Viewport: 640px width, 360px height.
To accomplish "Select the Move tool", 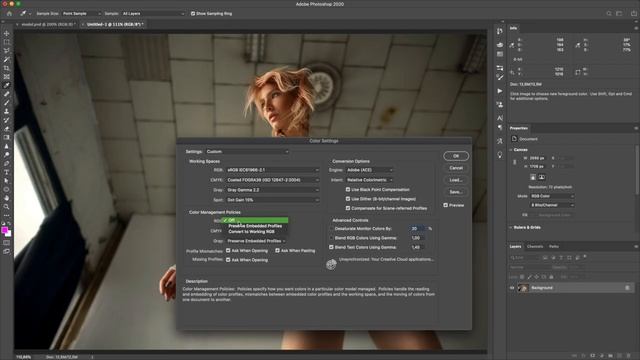I will [7, 33].
